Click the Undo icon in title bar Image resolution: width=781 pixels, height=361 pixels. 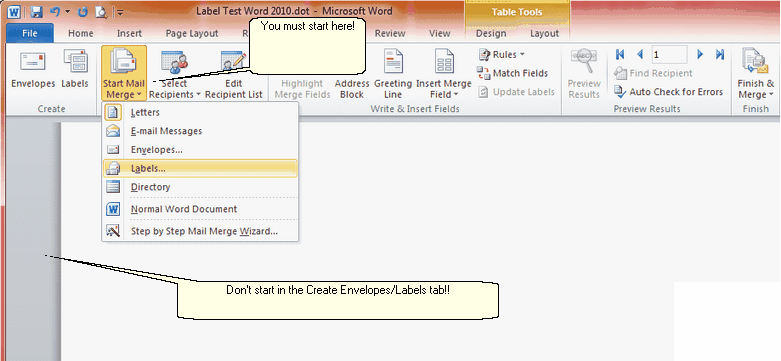[55, 11]
